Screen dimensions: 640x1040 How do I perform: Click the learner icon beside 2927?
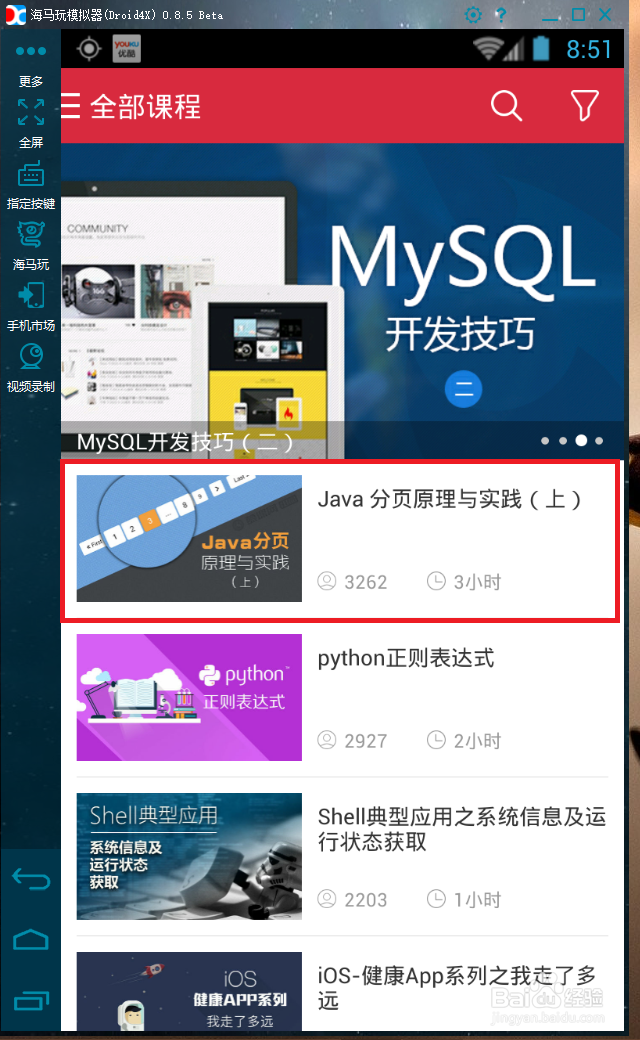point(327,740)
